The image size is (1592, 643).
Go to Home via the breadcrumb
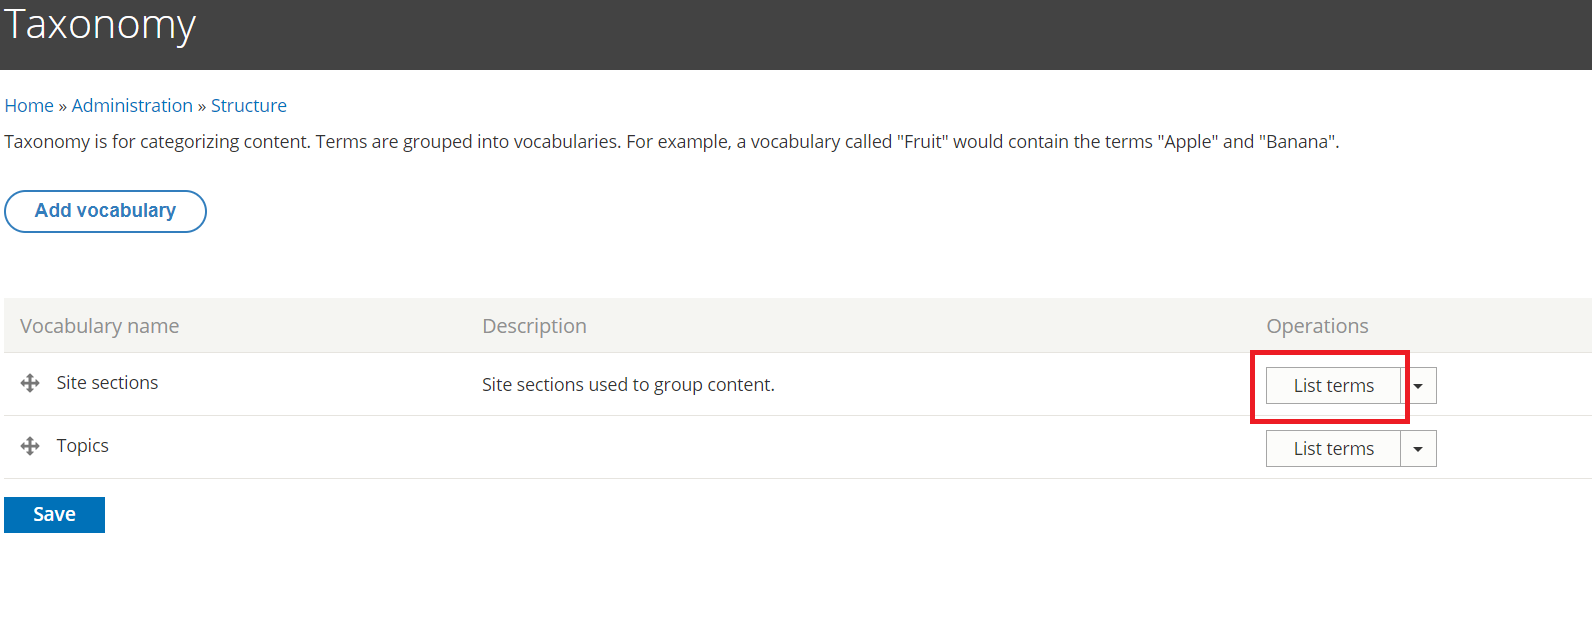coord(29,106)
